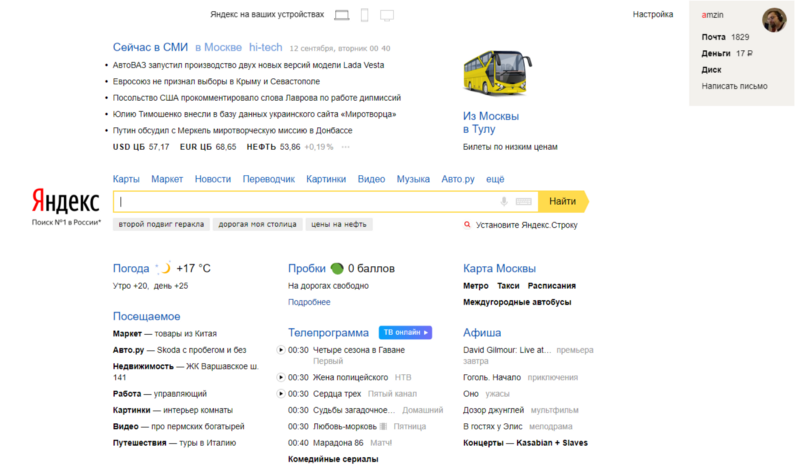Focus the Yandex search input field
The width and height of the screenshot is (800, 467).
(x=326, y=202)
